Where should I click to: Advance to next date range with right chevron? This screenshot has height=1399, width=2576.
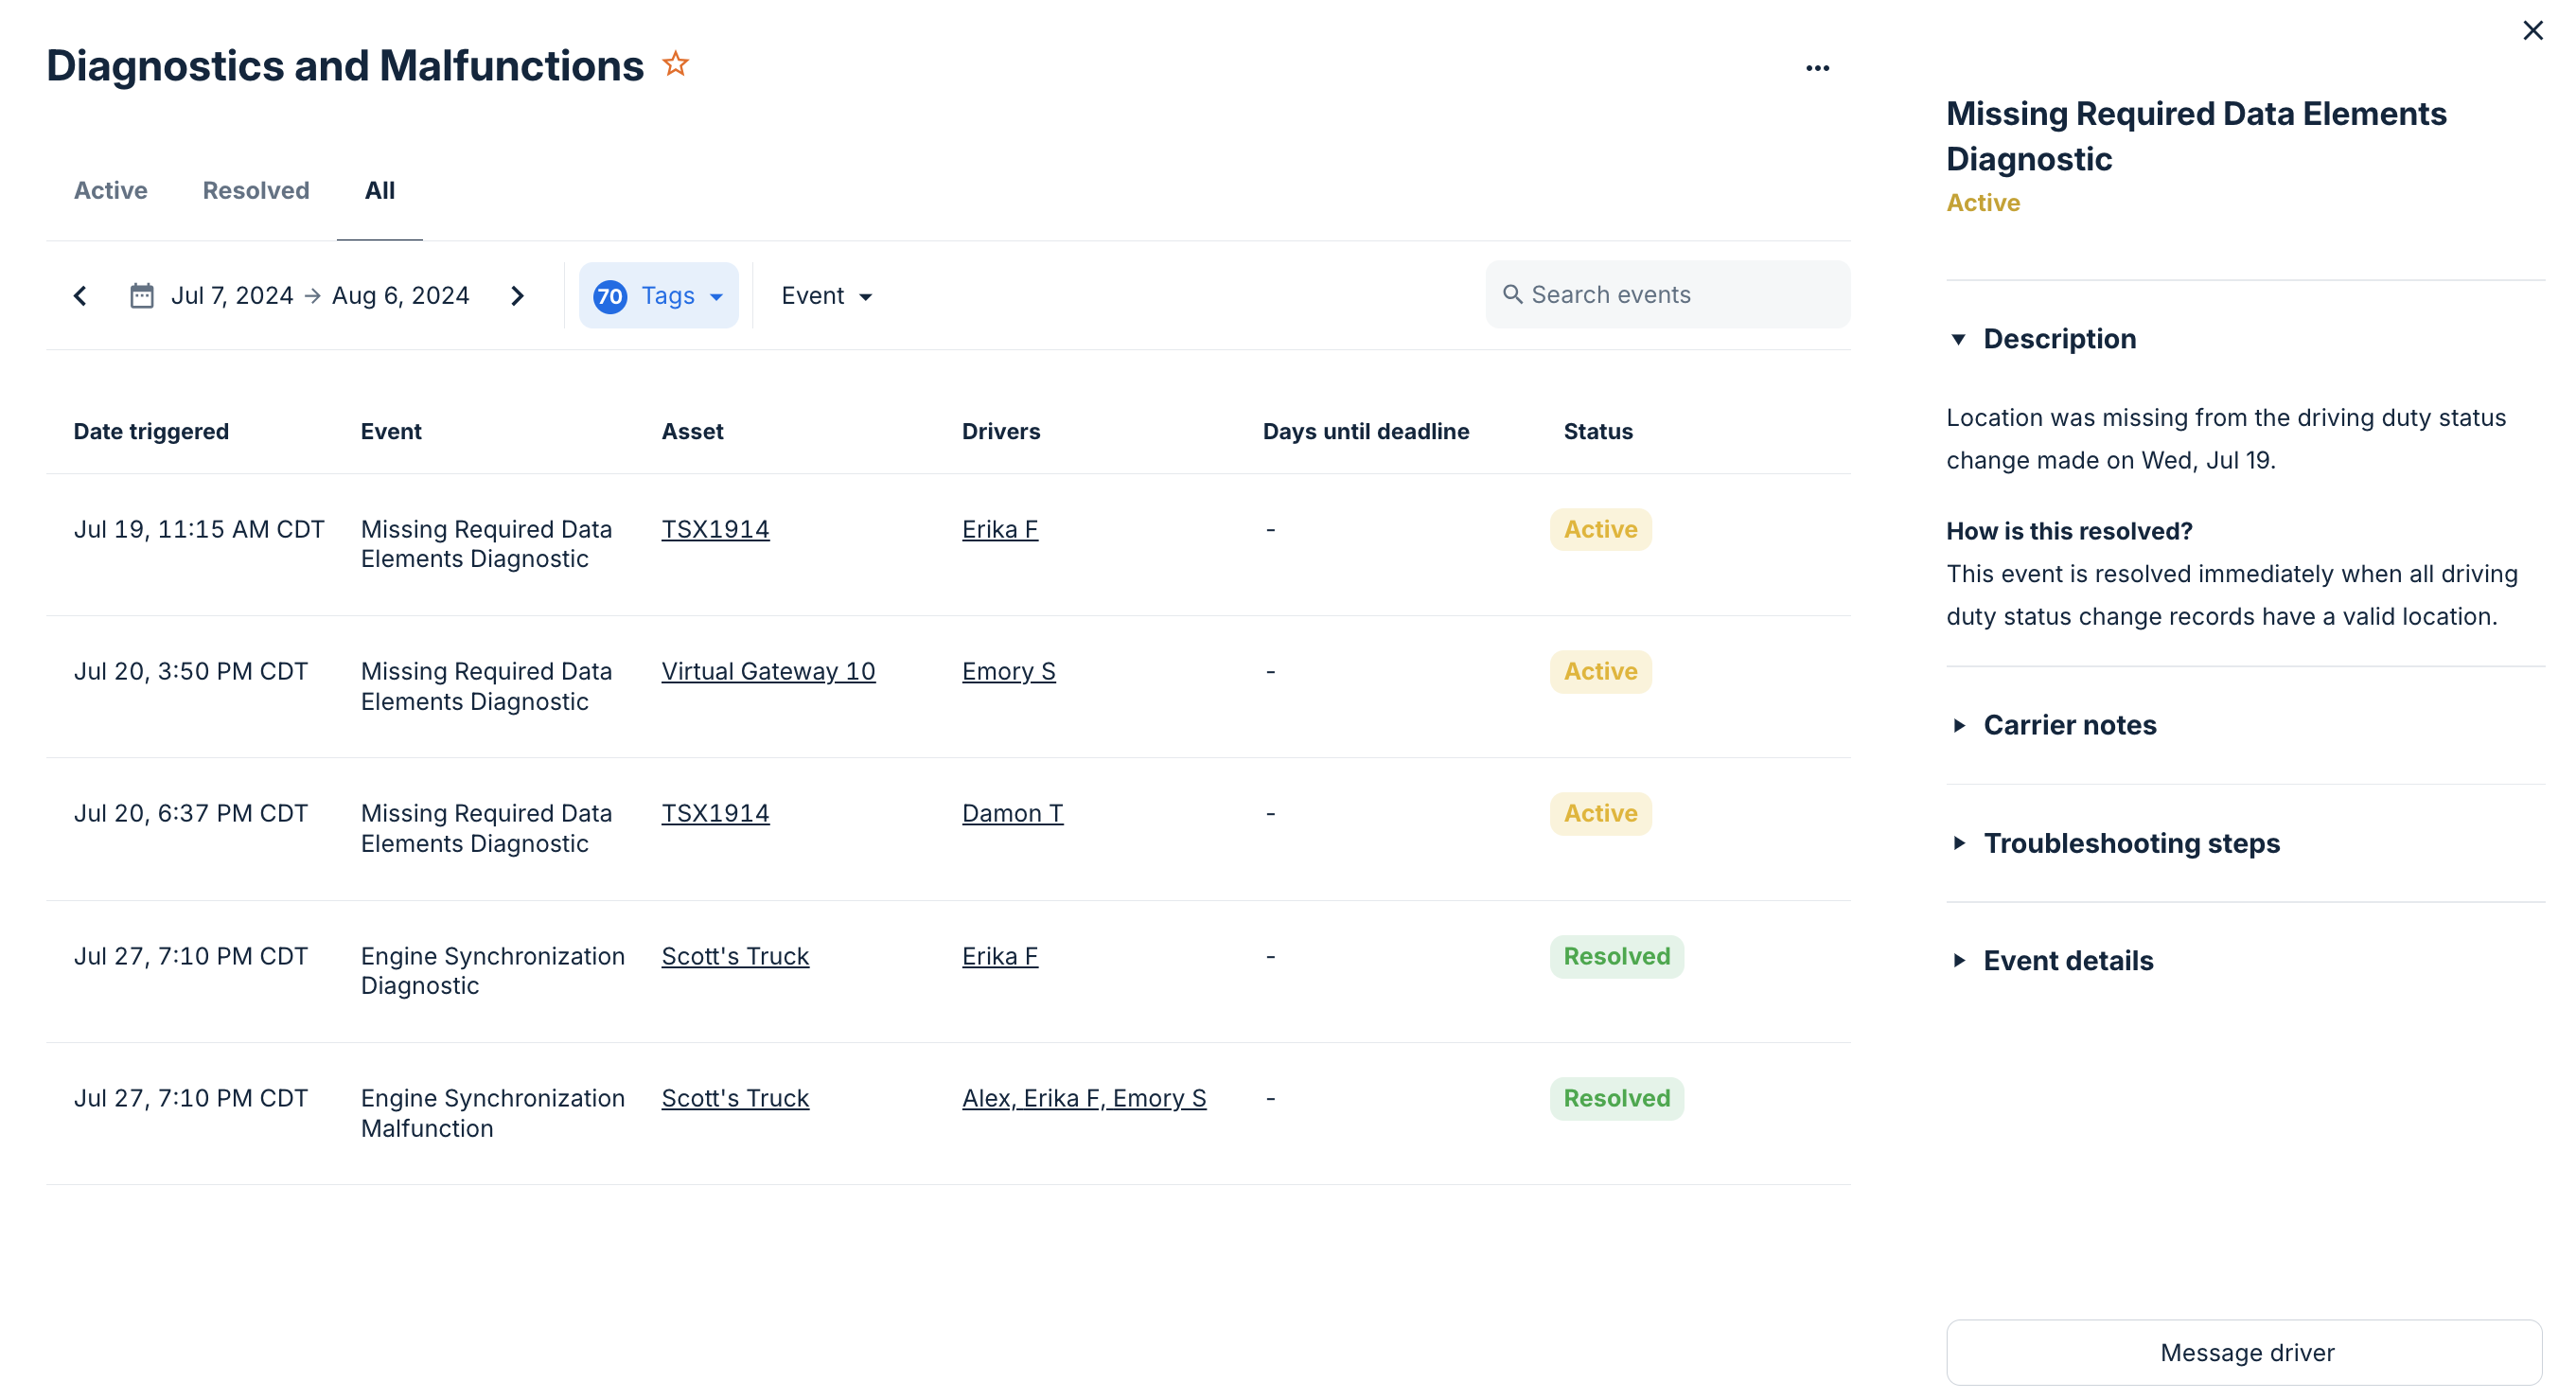click(517, 296)
